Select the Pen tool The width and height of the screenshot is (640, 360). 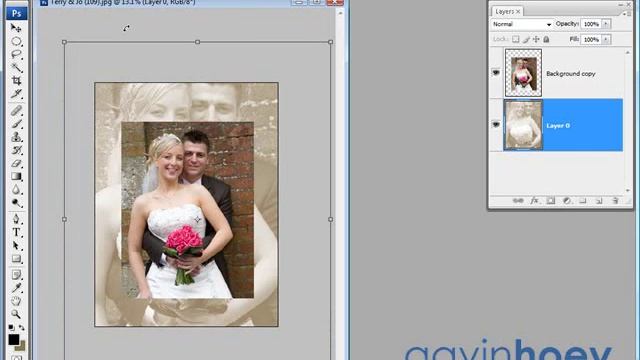coord(16,219)
